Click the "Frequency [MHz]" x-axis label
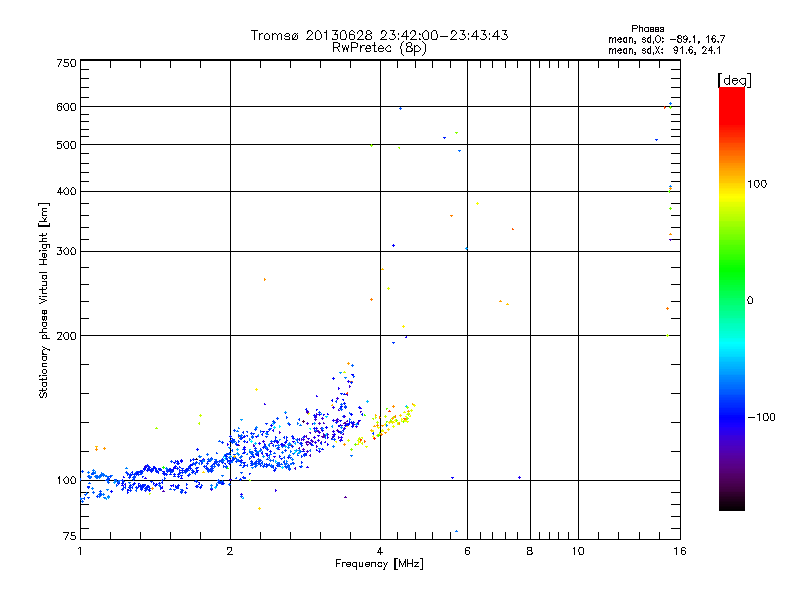This screenshot has width=800, height=600. click(x=379, y=564)
